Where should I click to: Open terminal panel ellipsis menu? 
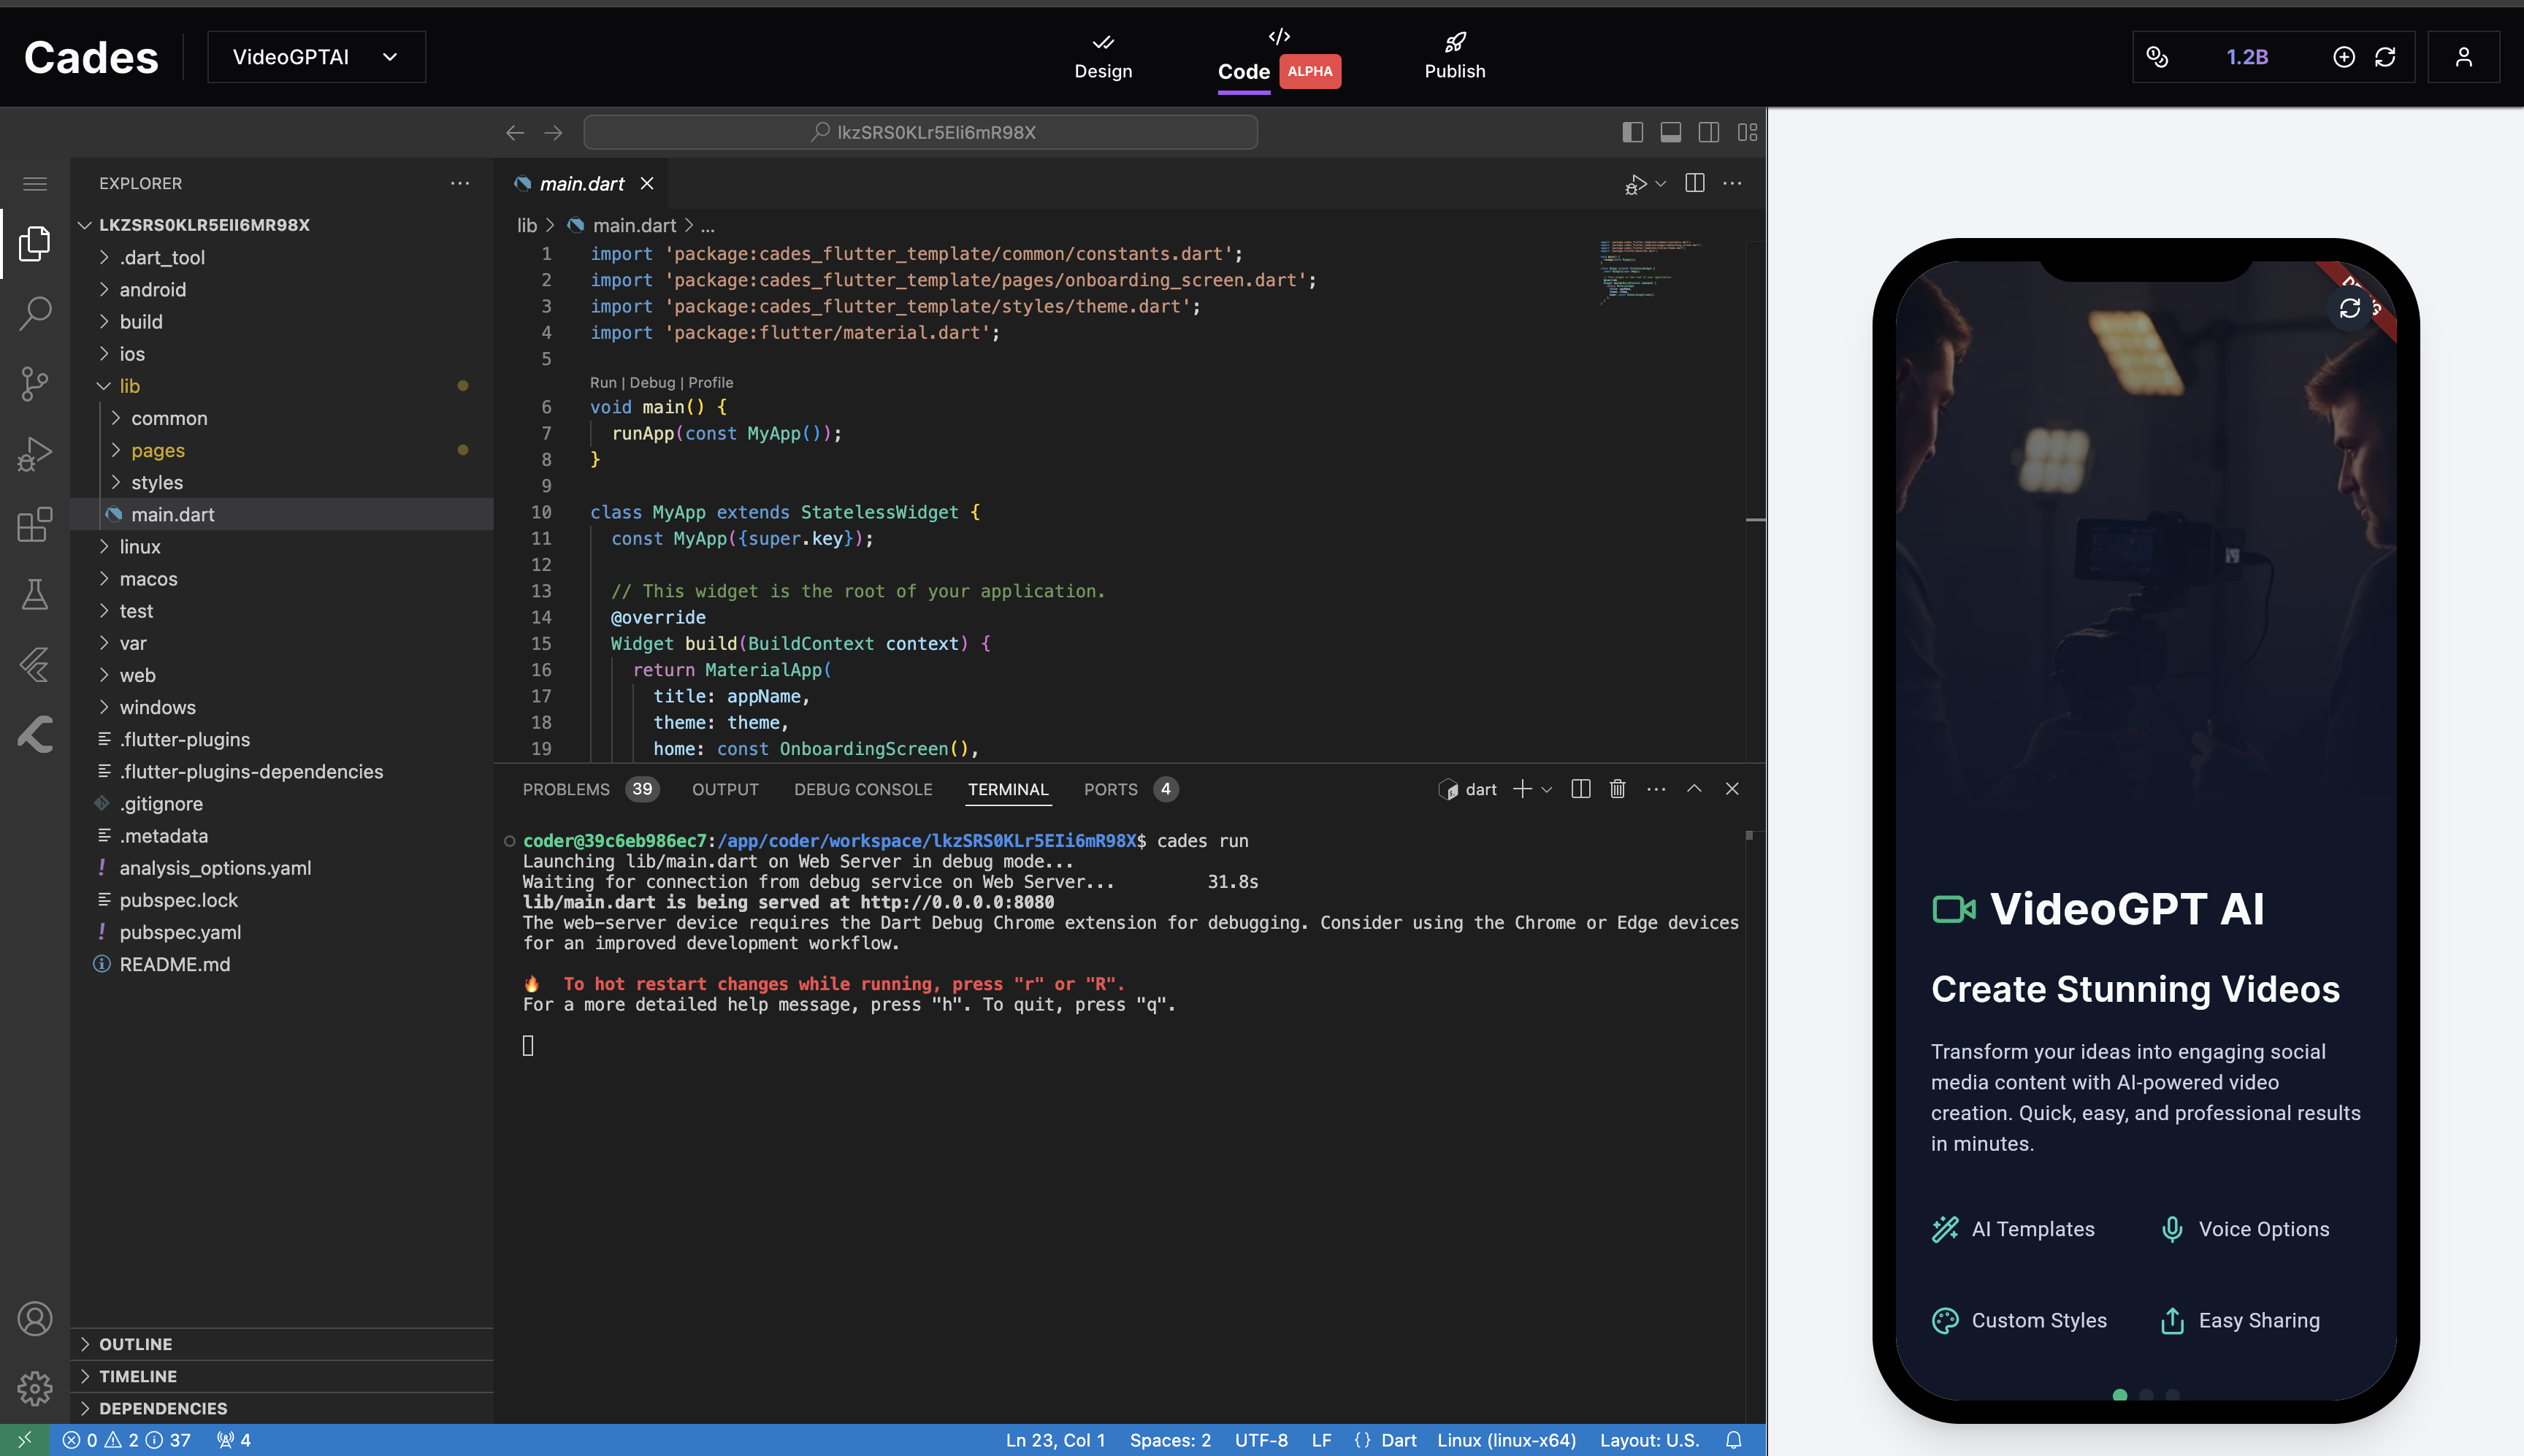coord(1656,789)
